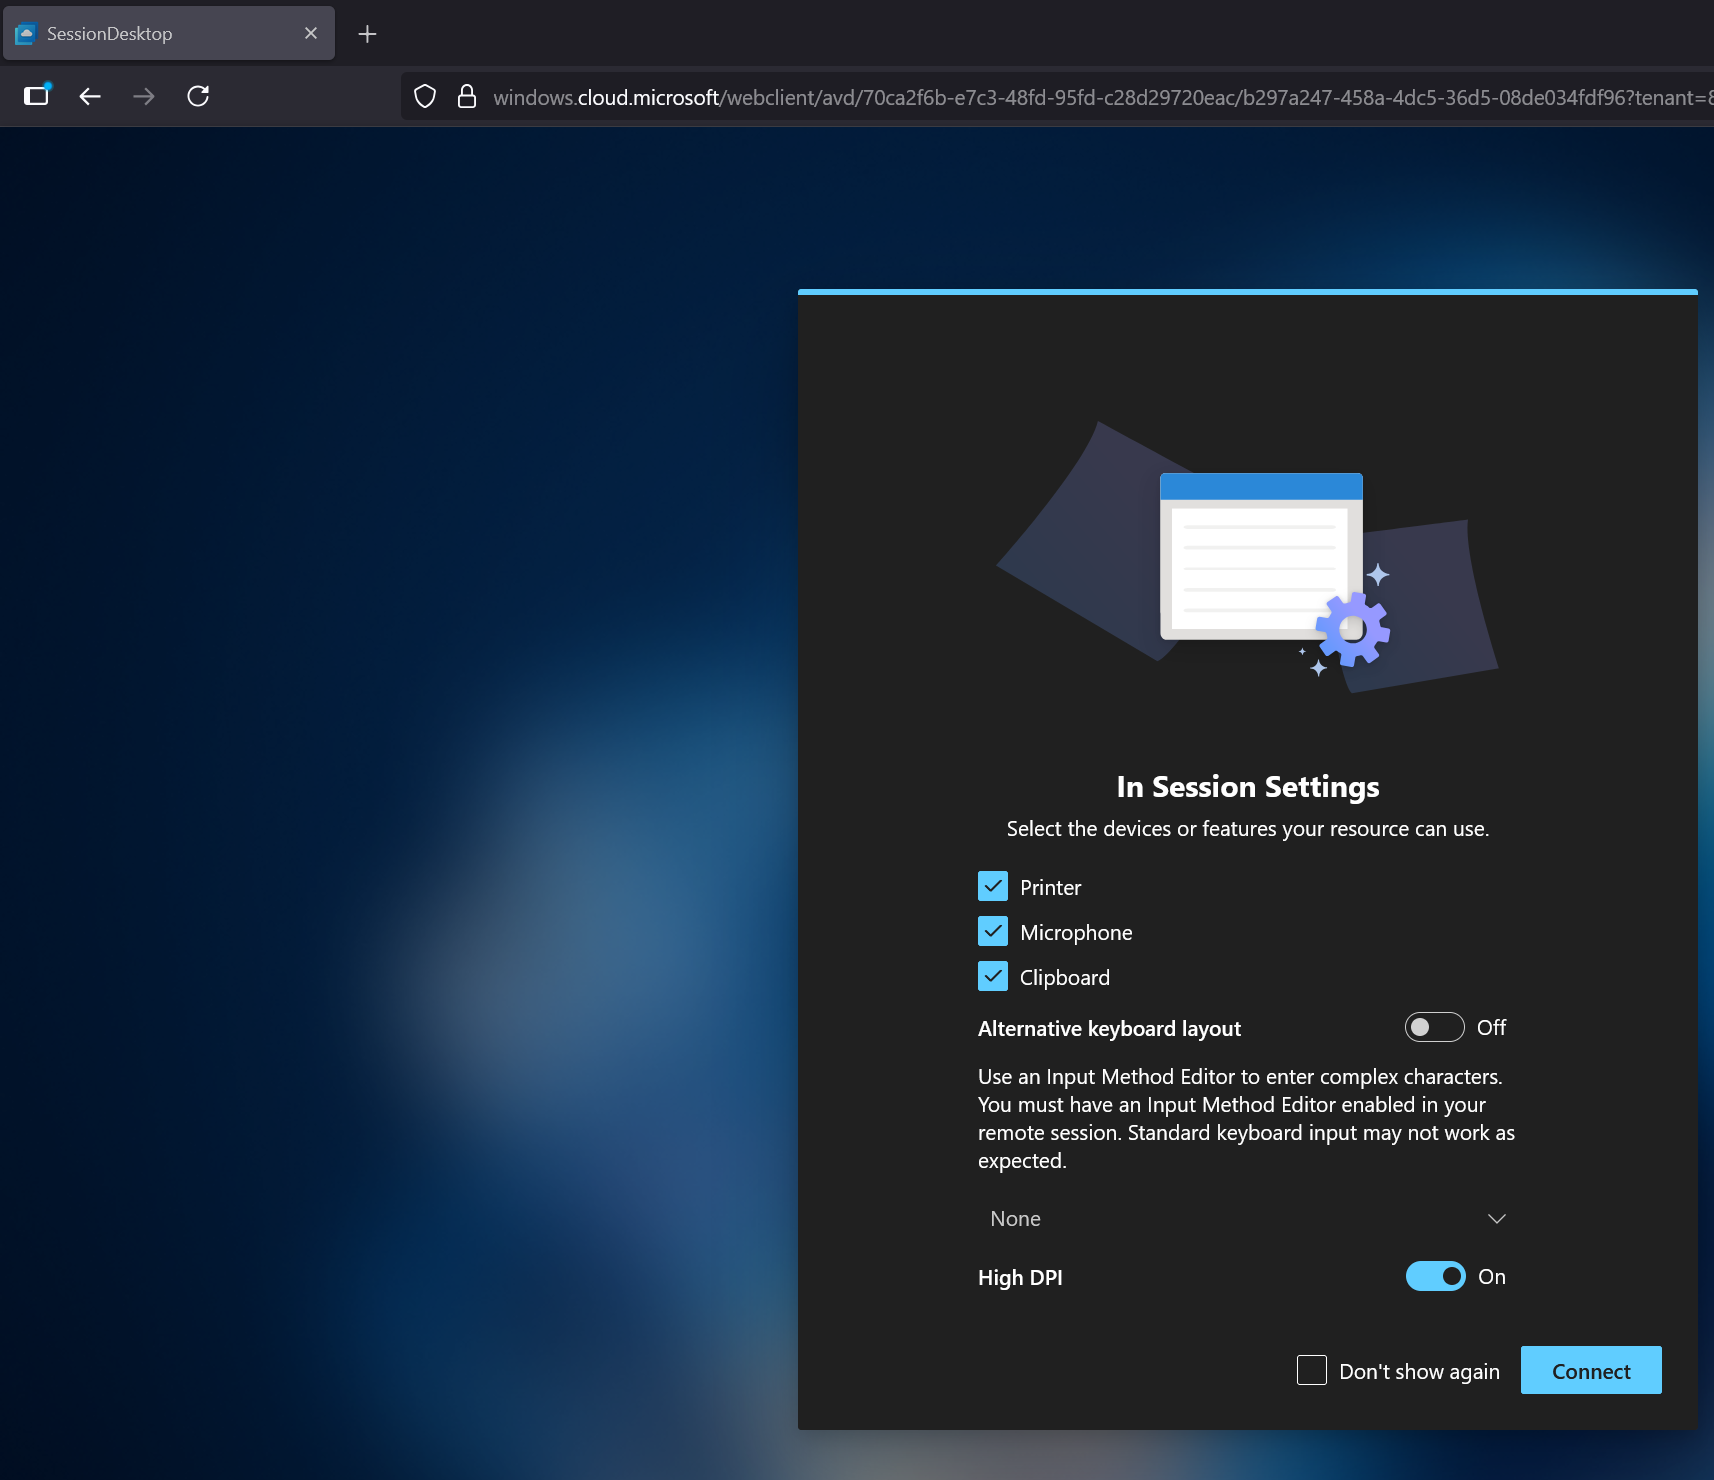Viewport: 1714px width, 1480px height.
Task: Click the browser back arrow
Action: (x=90, y=96)
